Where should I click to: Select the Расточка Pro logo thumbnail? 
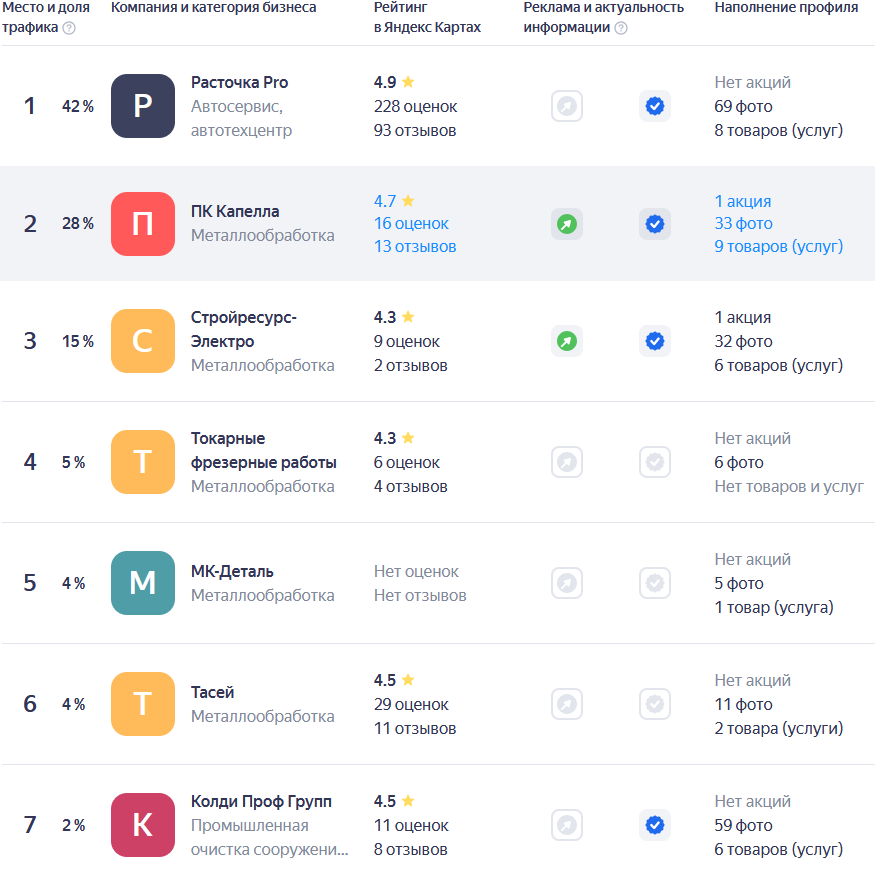click(143, 106)
